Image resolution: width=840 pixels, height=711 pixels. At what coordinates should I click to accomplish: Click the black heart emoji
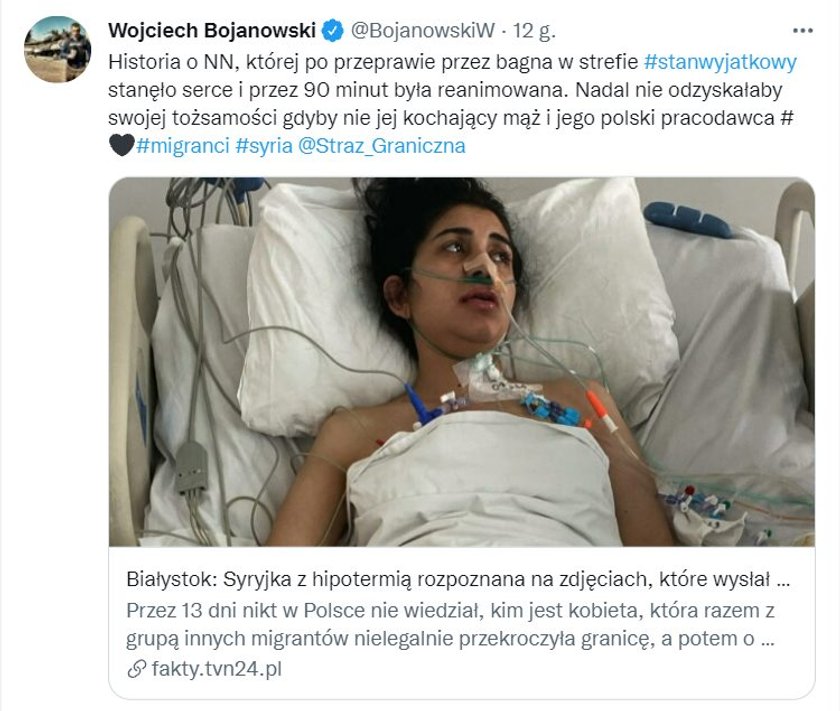pos(122,145)
